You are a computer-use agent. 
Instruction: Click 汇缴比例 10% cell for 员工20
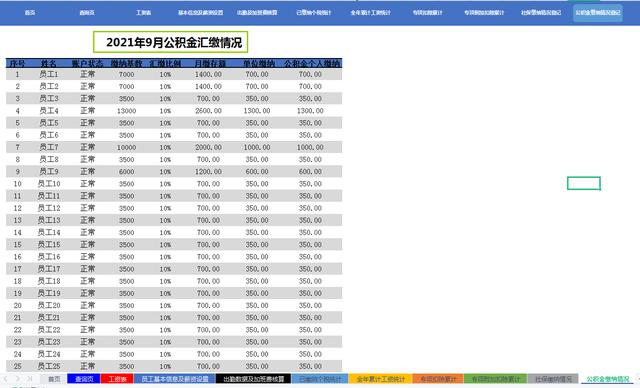click(165, 305)
